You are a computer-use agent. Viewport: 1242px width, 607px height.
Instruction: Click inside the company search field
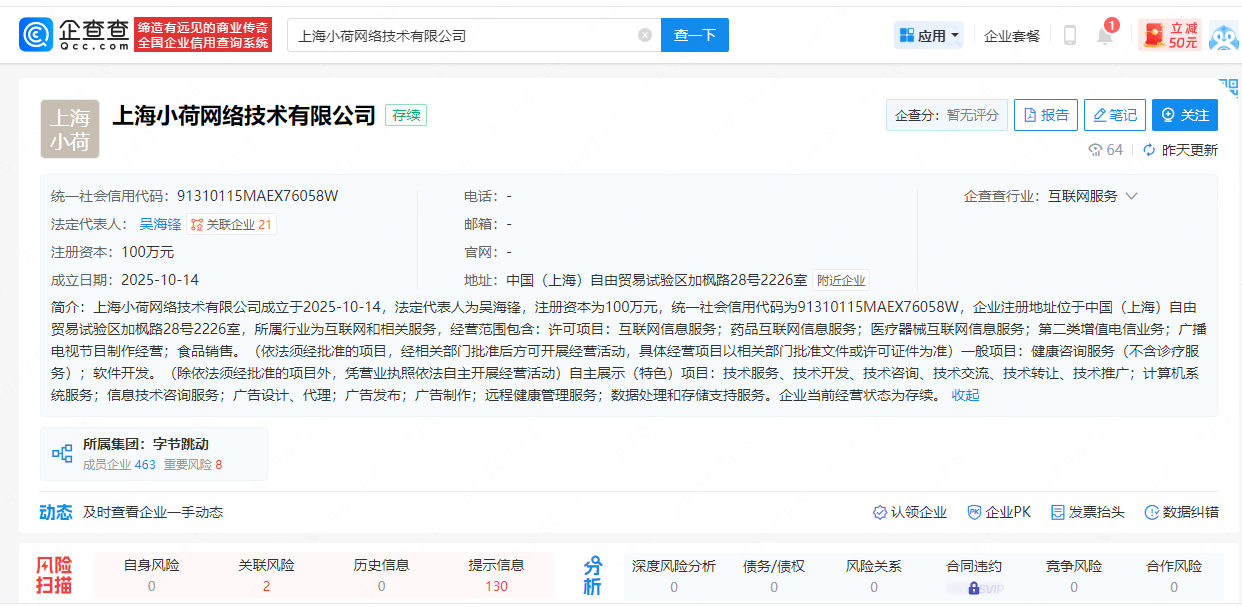tap(460, 35)
